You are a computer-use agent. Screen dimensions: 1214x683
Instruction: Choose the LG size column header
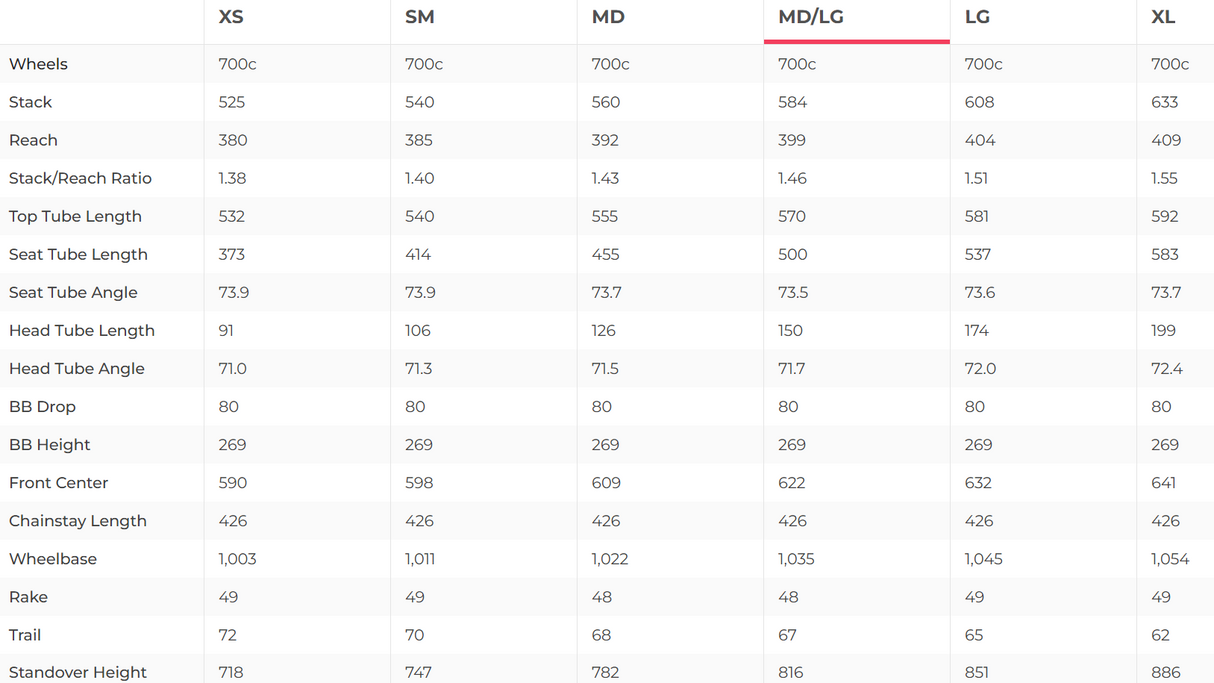978,17
